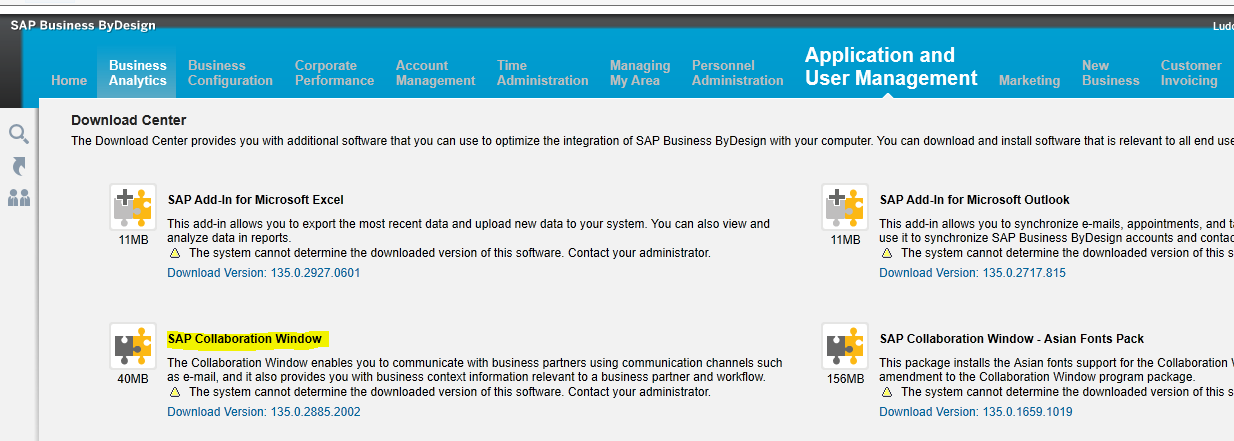This screenshot has height=441, width=1234.
Task: Switch to Managing My Area tab
Action: click(640, 73)
